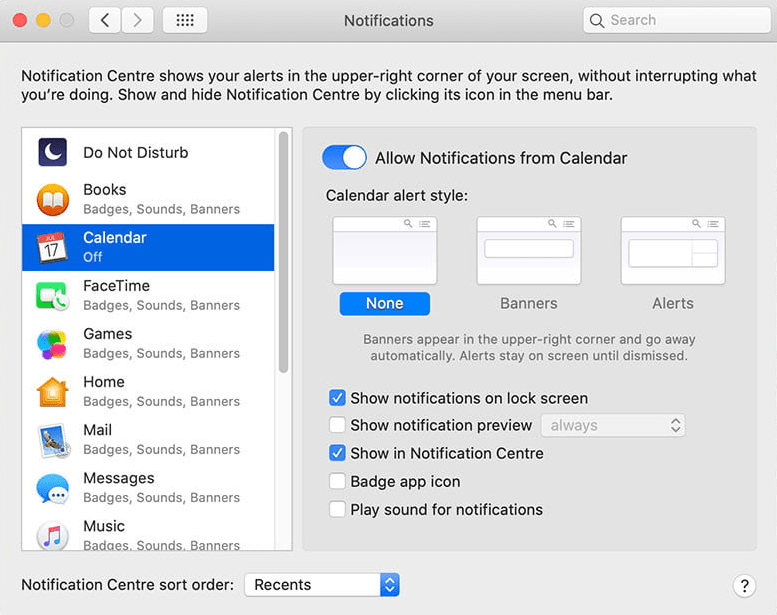
Task: Select the Mail row label
Action: (98, 430)
